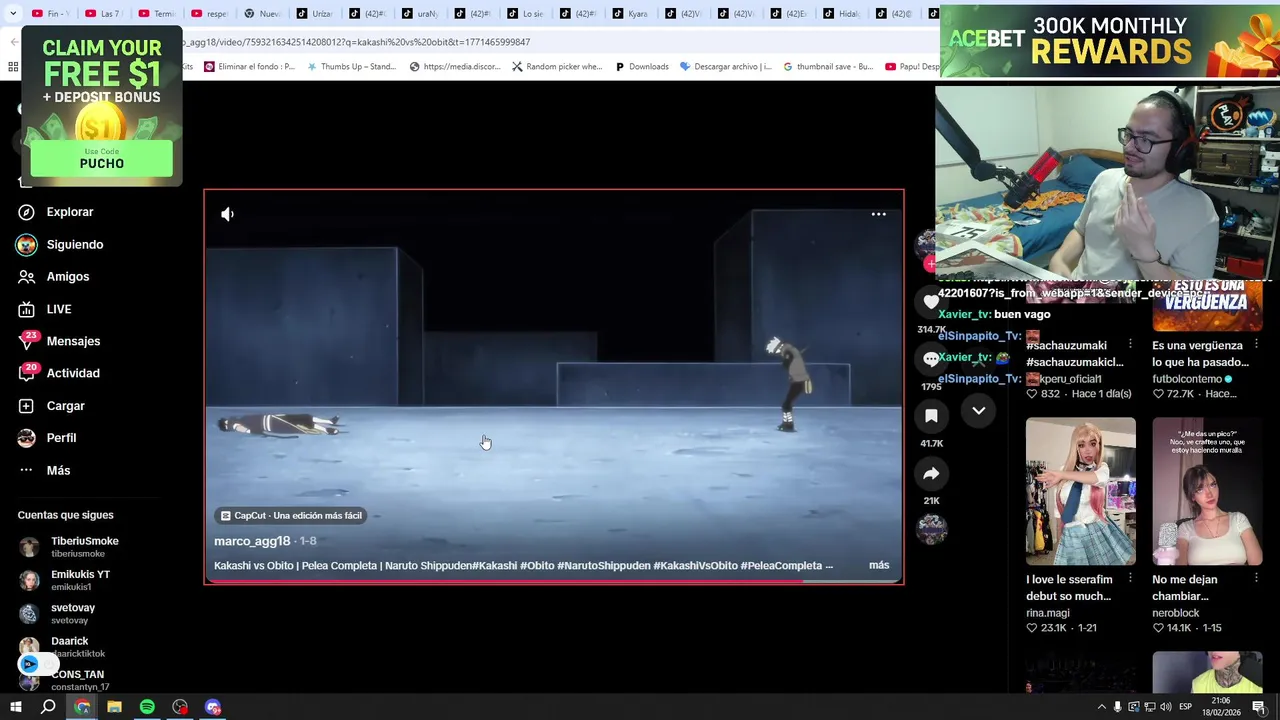
Task: Open options for the 'I love le sserafim' video
Action: (1130, 578)
